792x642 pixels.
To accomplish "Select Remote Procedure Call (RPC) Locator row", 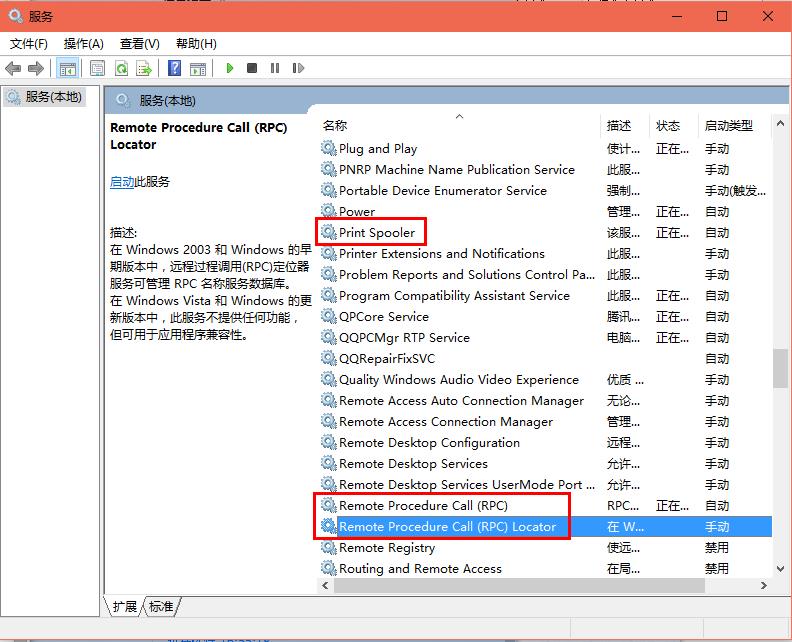I will pyautogui.click(x=546, y=526).
